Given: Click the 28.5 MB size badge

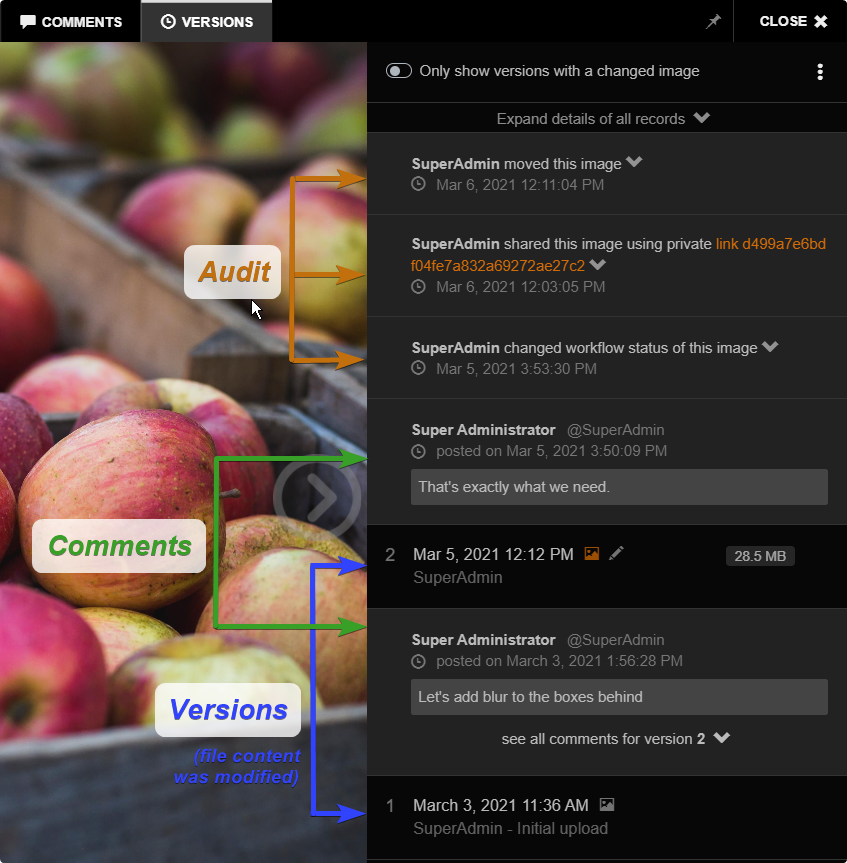Looking at the screenshot, I should [759, 556].
